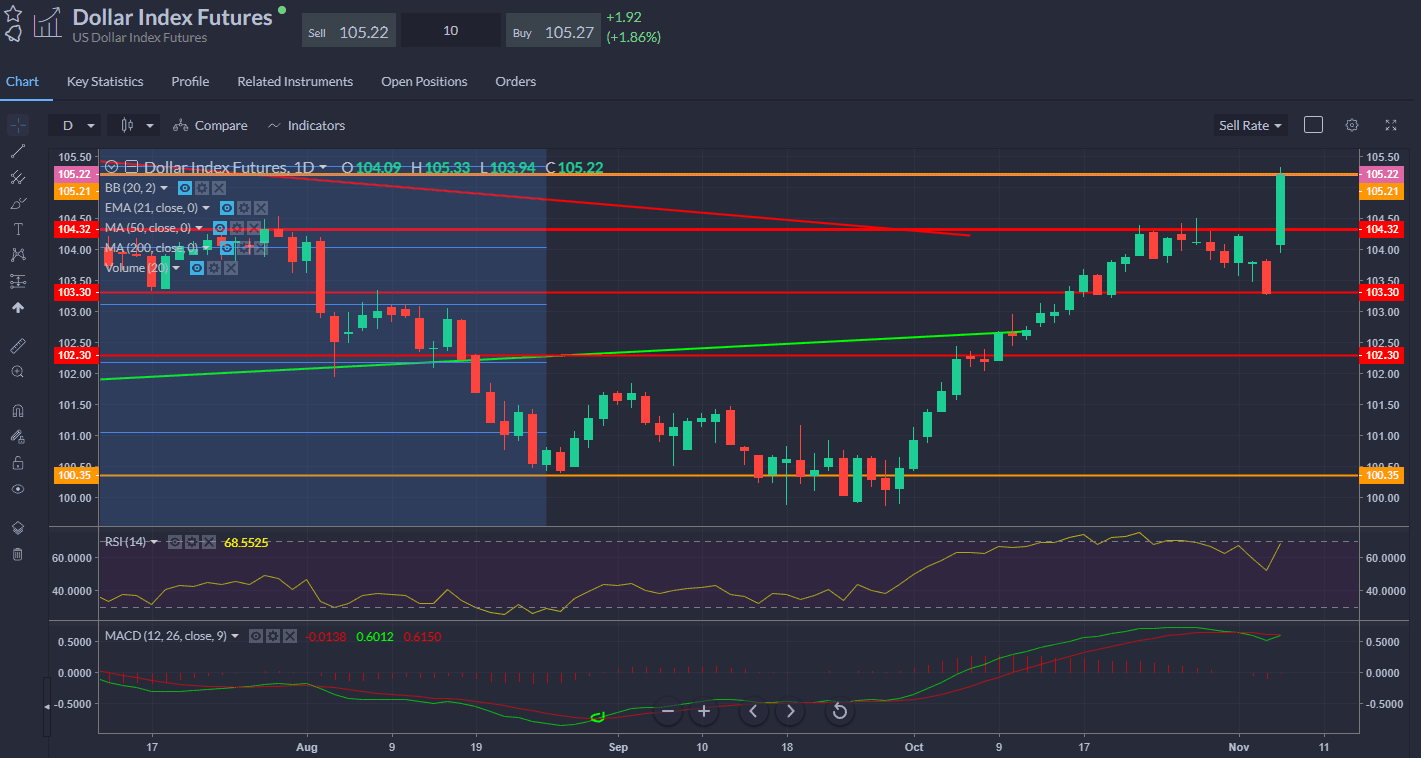Toggle lock-all-drawings padlock in sidebar

tap(18, 463)
